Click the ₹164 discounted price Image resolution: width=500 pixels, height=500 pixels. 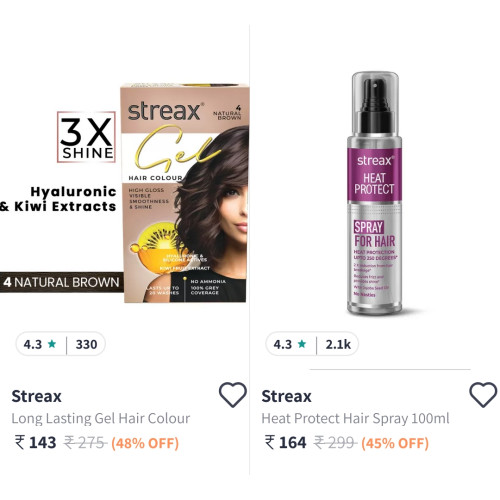click(x=286, y=443)
